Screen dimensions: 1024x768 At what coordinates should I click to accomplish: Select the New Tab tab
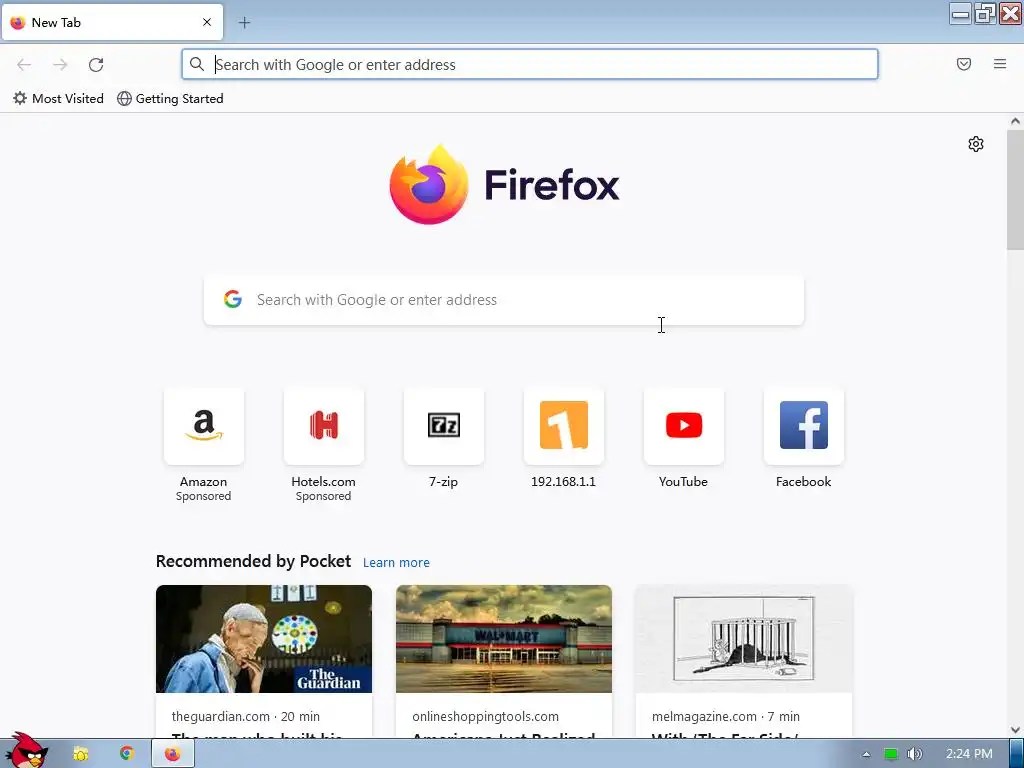tap(112, 22)
